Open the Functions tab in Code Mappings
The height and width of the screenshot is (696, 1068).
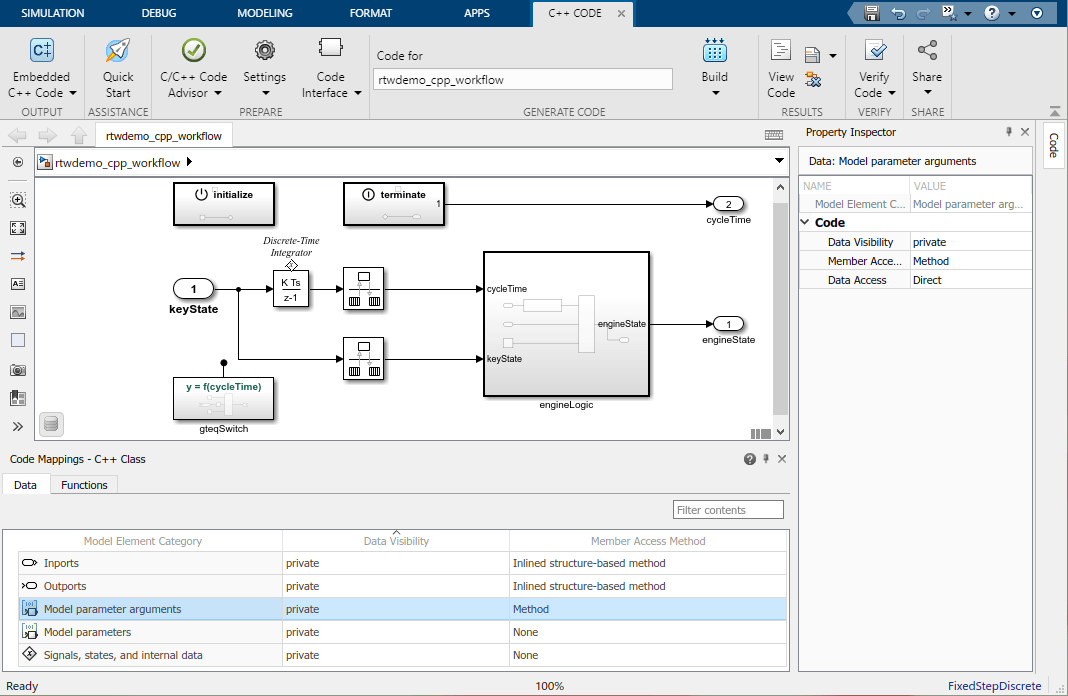click(84, 485)
